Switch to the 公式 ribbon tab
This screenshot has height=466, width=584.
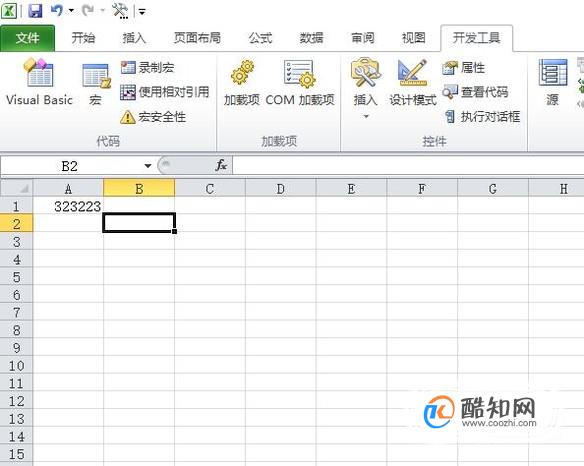click(x=260, y=38)
